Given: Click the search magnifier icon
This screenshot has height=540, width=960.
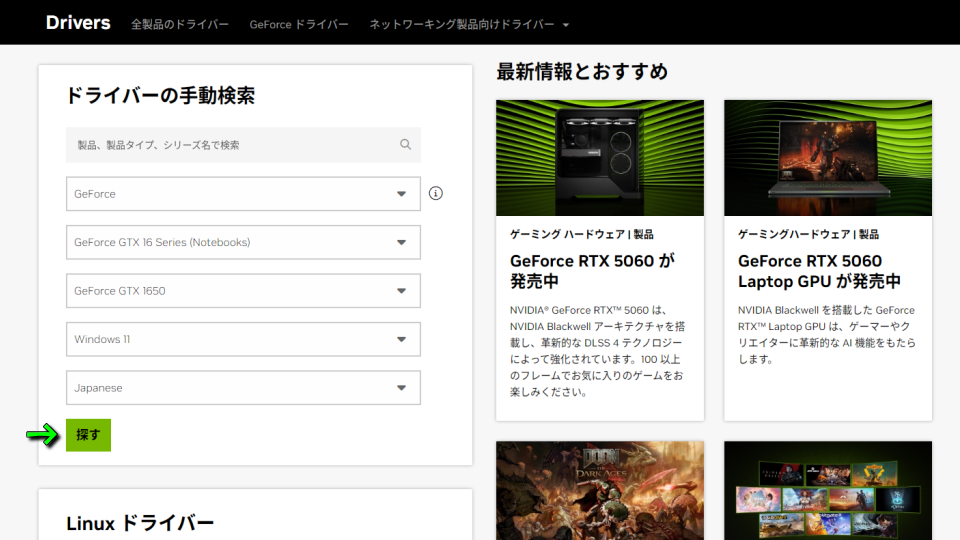Looking at the screenshot, I should pos(405,144).
